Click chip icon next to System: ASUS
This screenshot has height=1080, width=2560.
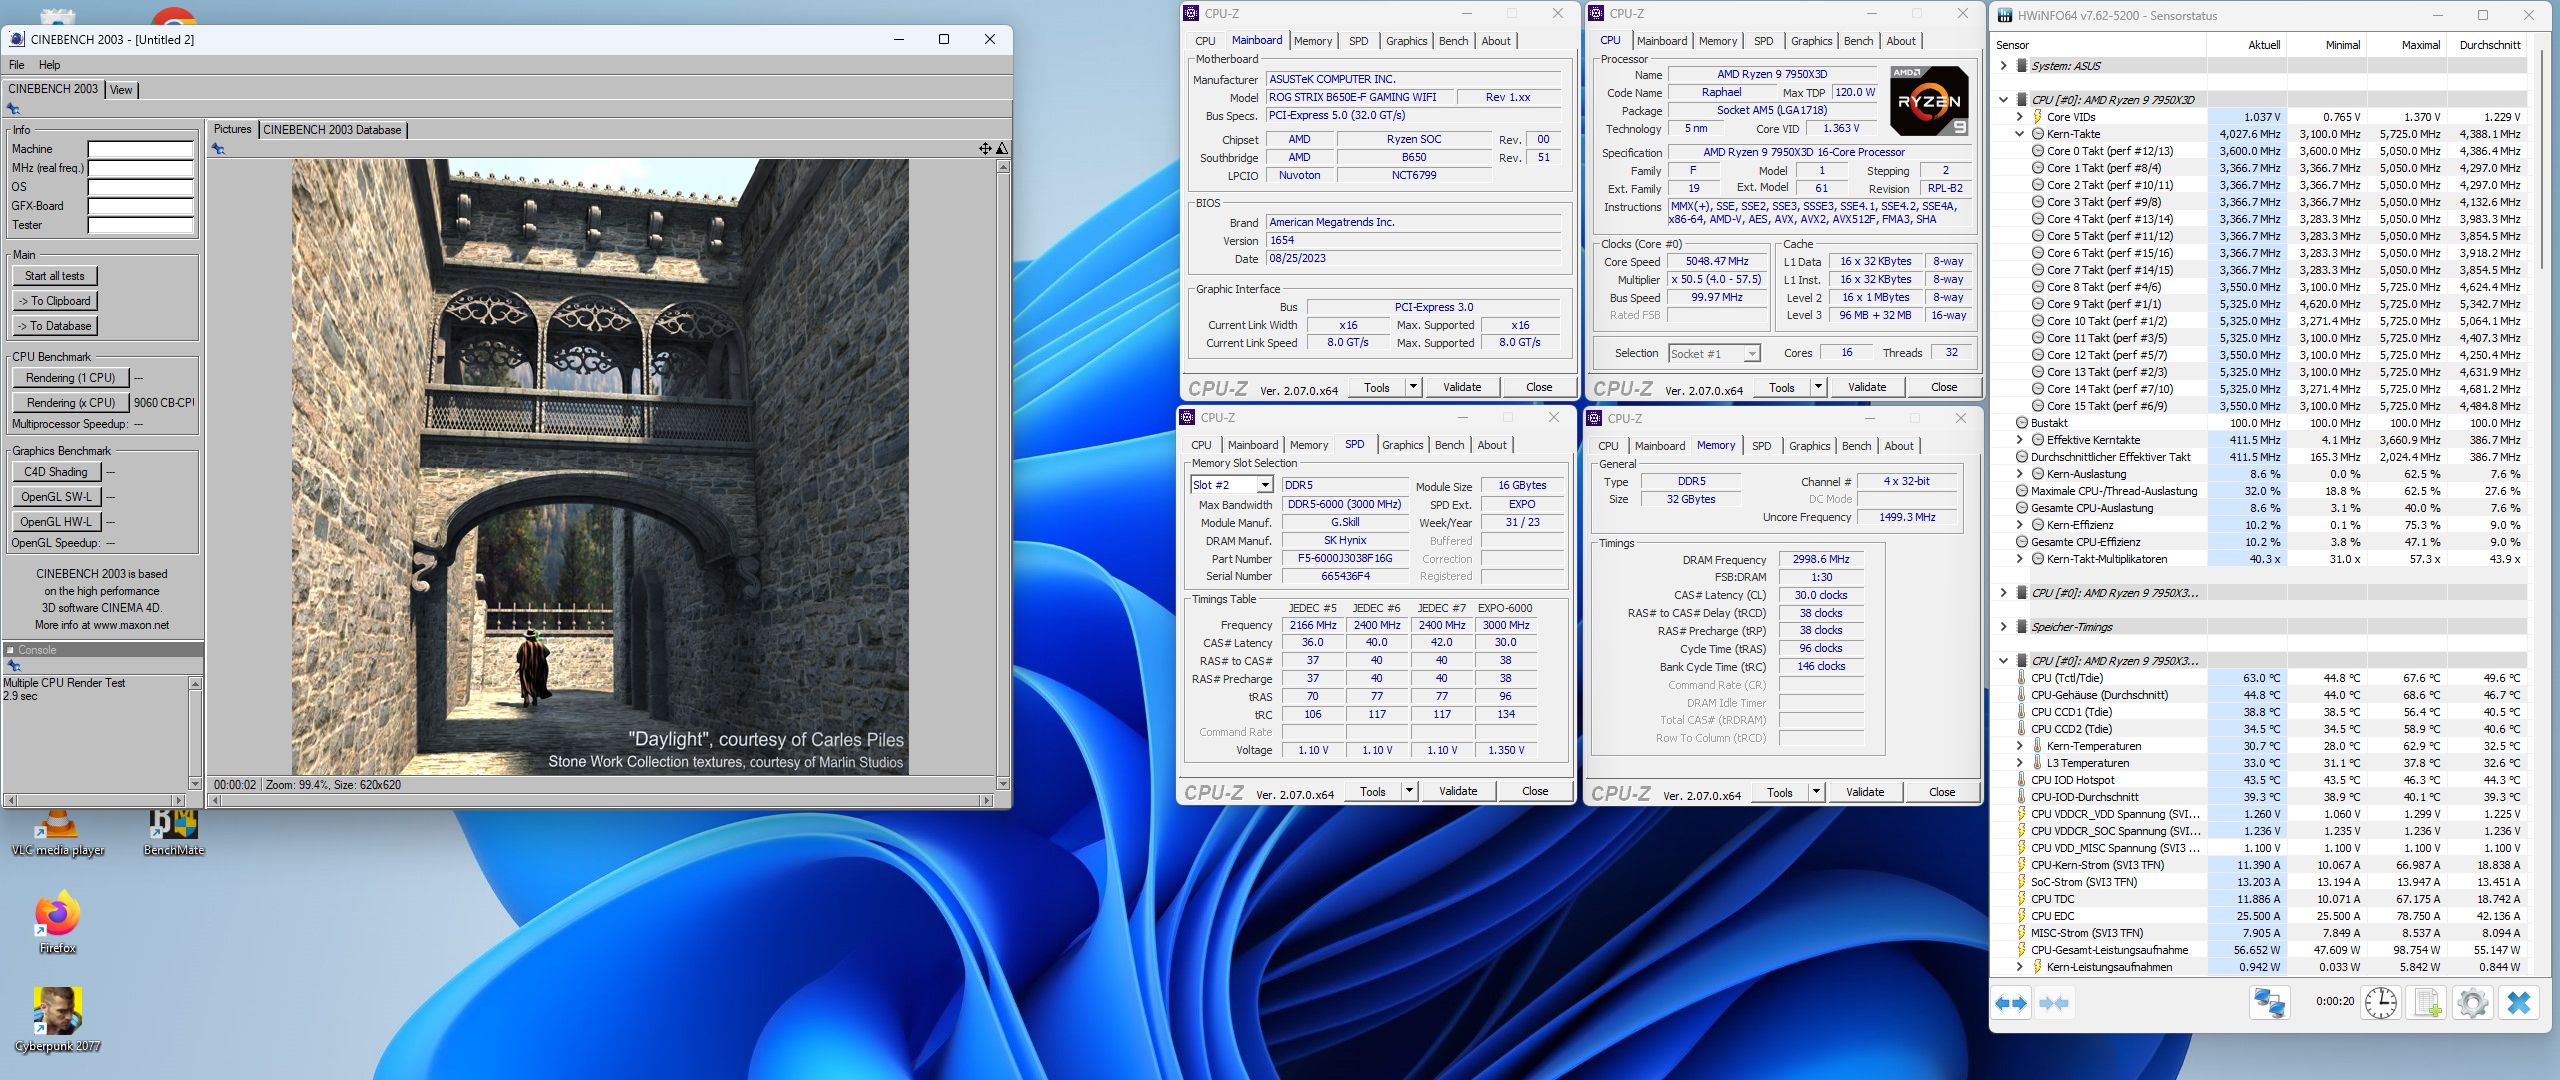[x=2021, y=66]
